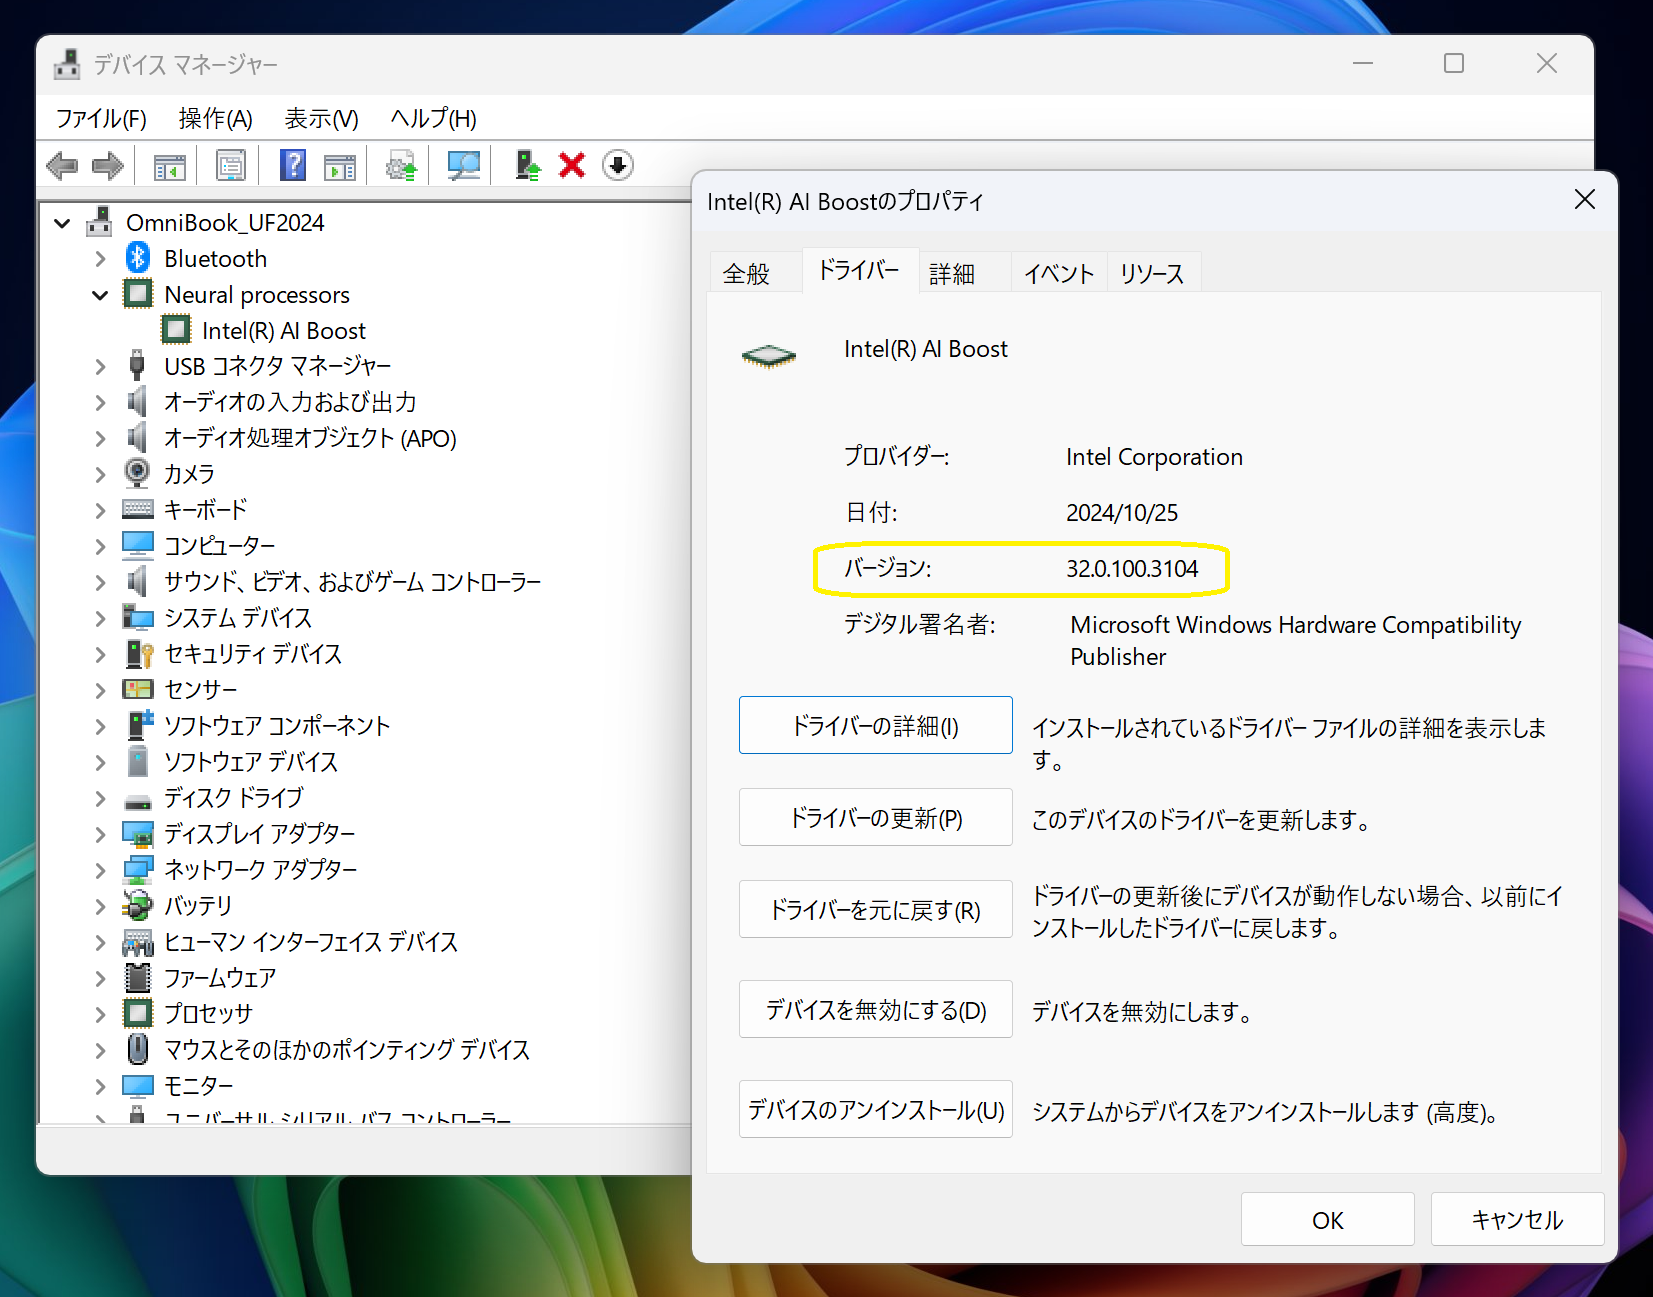Screen dimensions: 1653x1297
Task: Click the Back arrow toolbar icon
Action: tap(62, 166)
